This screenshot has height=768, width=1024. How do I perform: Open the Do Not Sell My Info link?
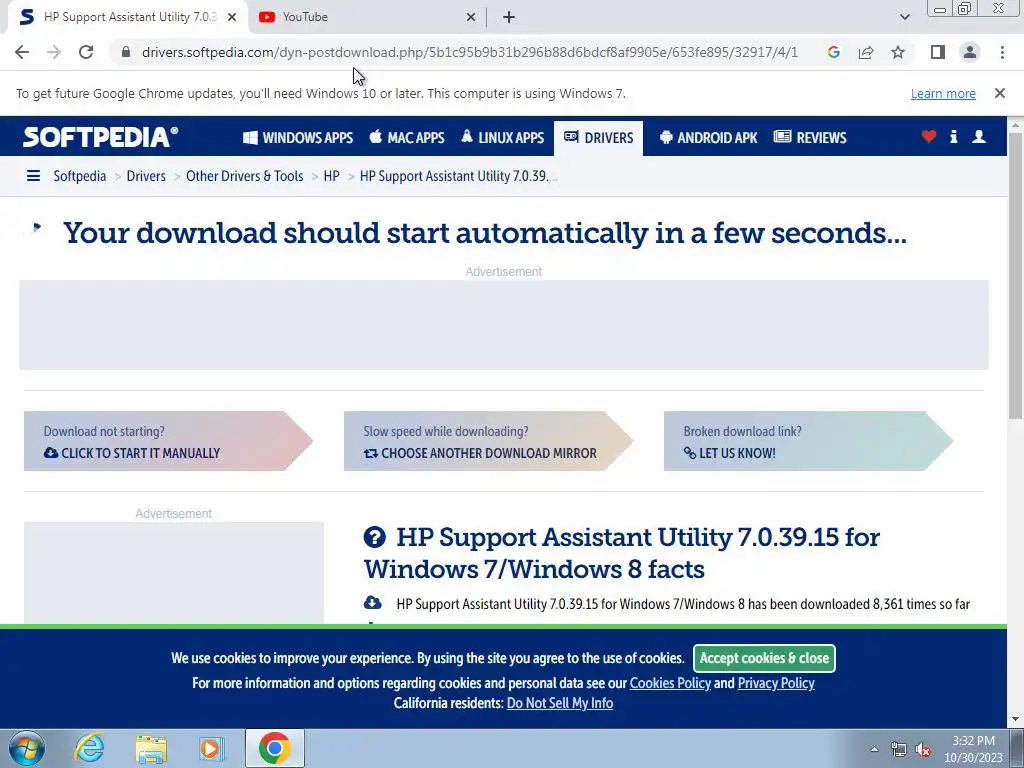point(560,703)
